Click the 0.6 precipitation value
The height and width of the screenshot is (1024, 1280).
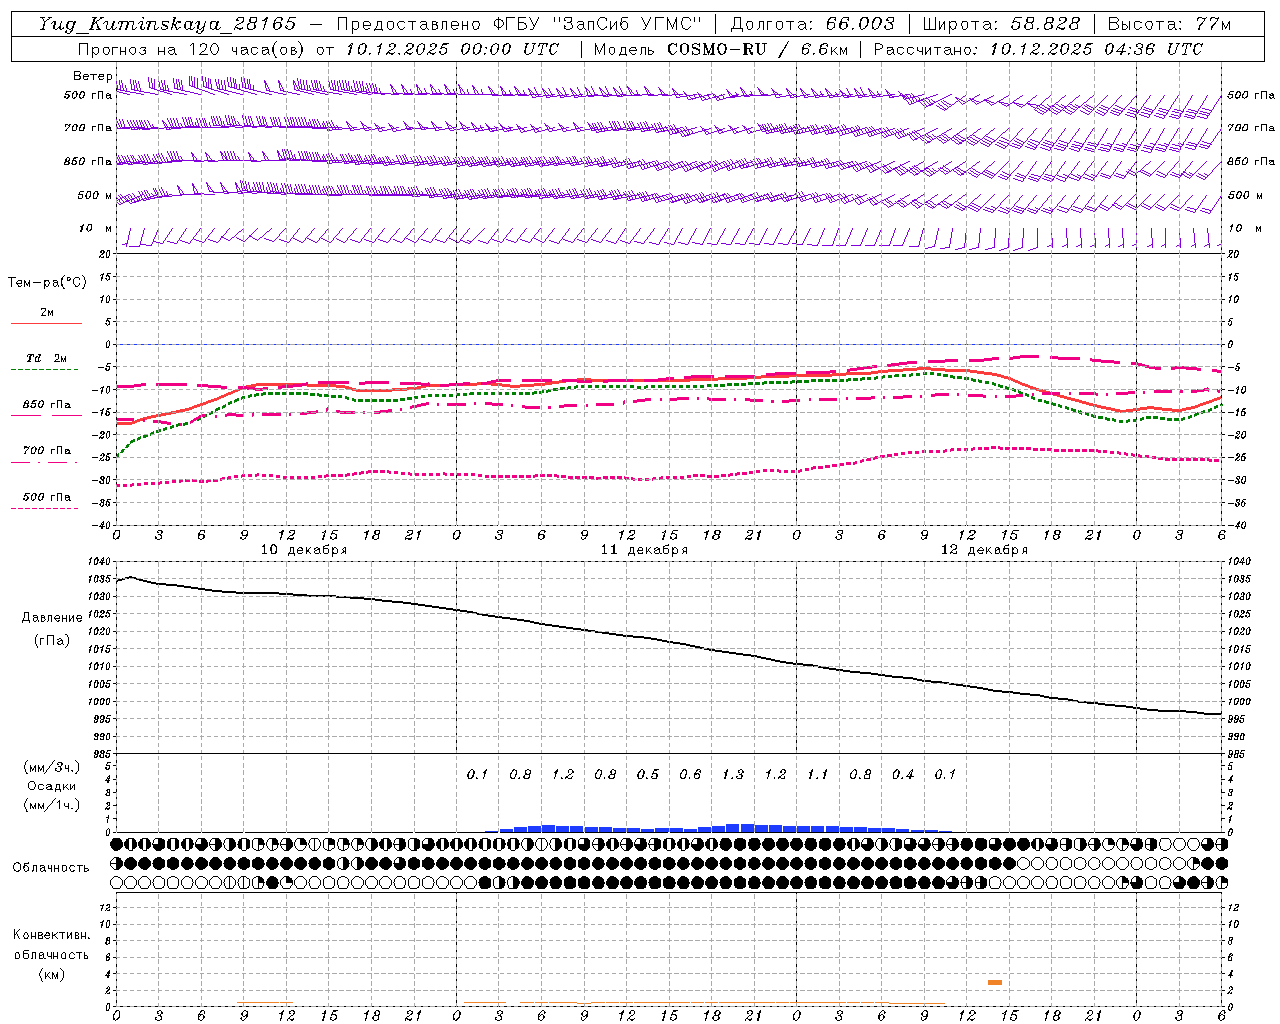pos(690,774)
